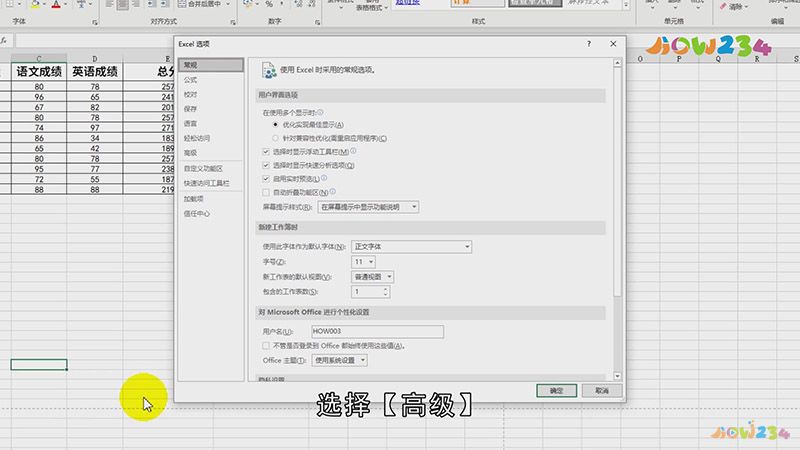
Task: Select 优化实现最佳显示 radio button
Action: pyautogui.click(x=276, y=124)
